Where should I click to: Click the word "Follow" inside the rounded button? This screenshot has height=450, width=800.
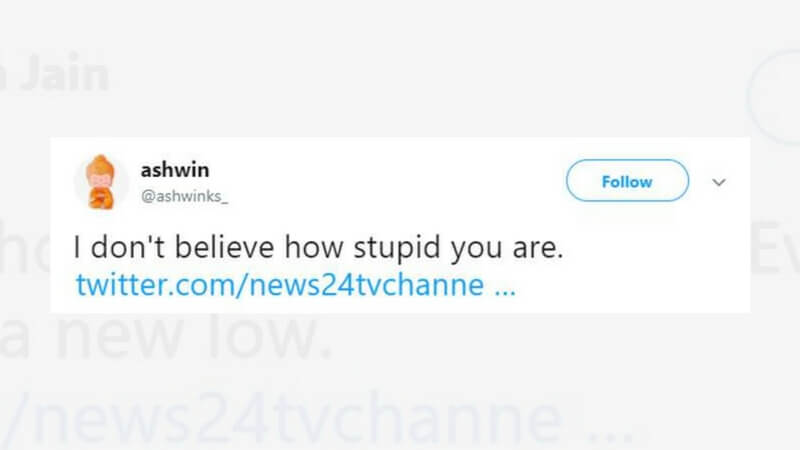tap(627, 182)
